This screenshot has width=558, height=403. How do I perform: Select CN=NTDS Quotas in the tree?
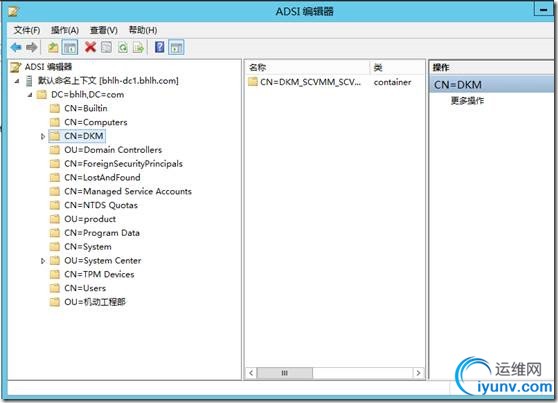pos(101,205)
